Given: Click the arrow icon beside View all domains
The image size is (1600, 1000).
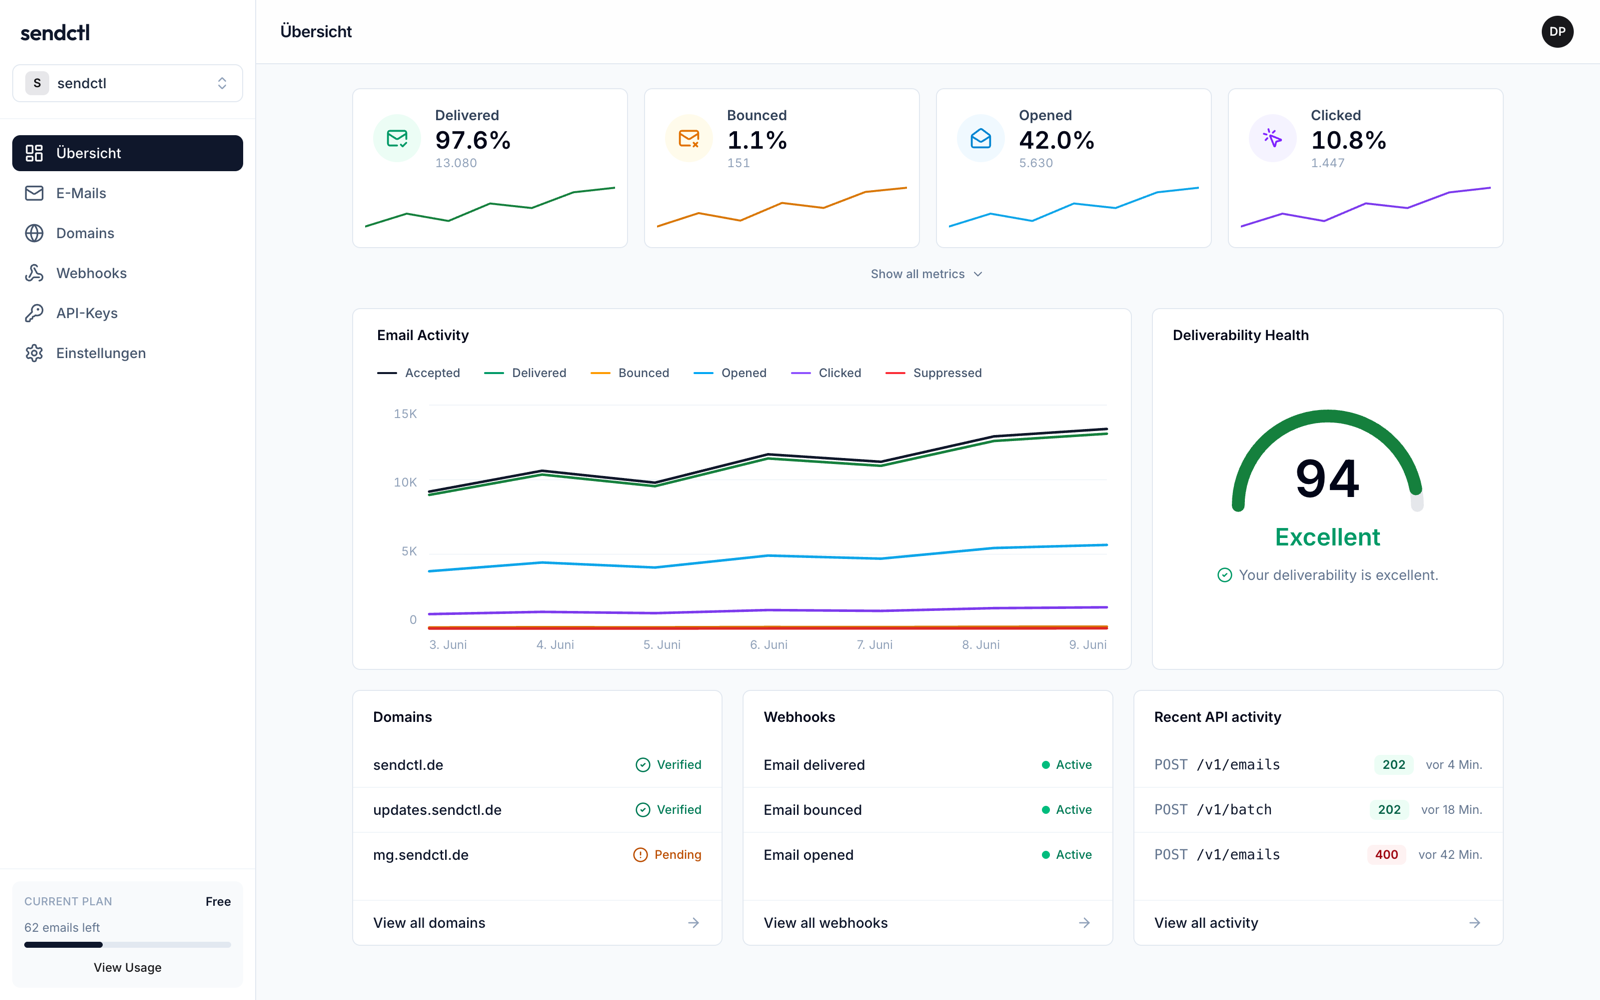Looking at the screenshot, I should click(x=693, y=923).
